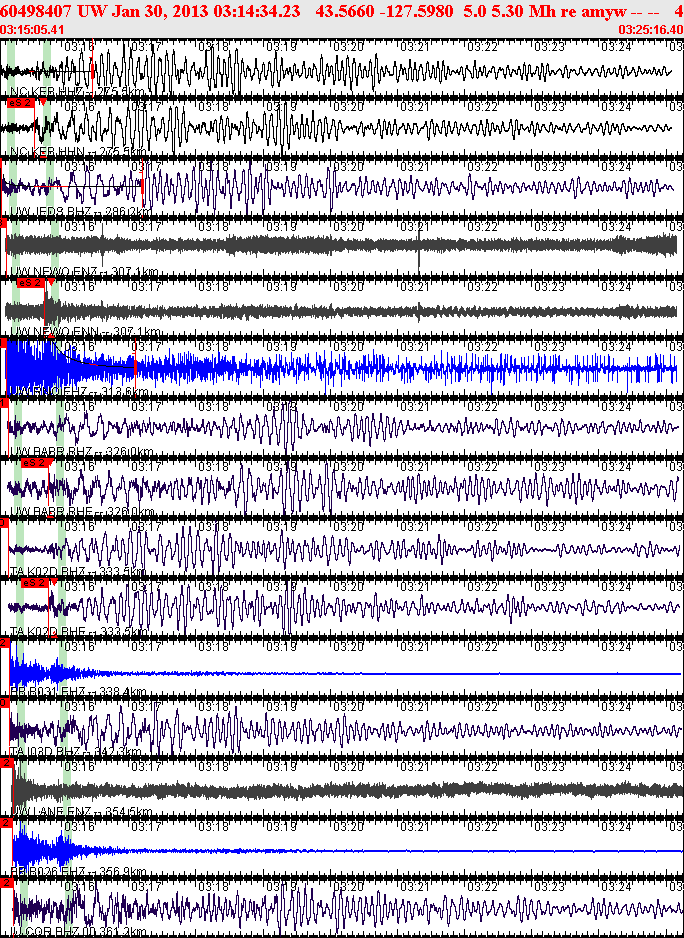
Task: Click the red P-pick flag '0' on TA K02D BHZ
Action: [x=4, y=522]
